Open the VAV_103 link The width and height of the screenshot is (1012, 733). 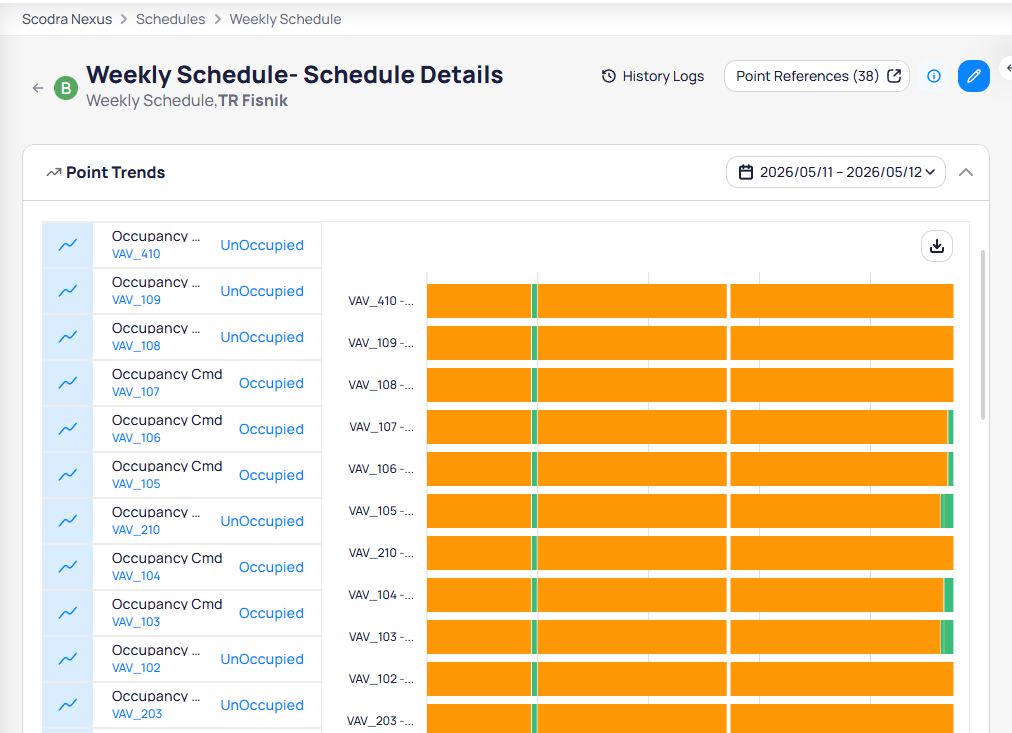point(136,622)
